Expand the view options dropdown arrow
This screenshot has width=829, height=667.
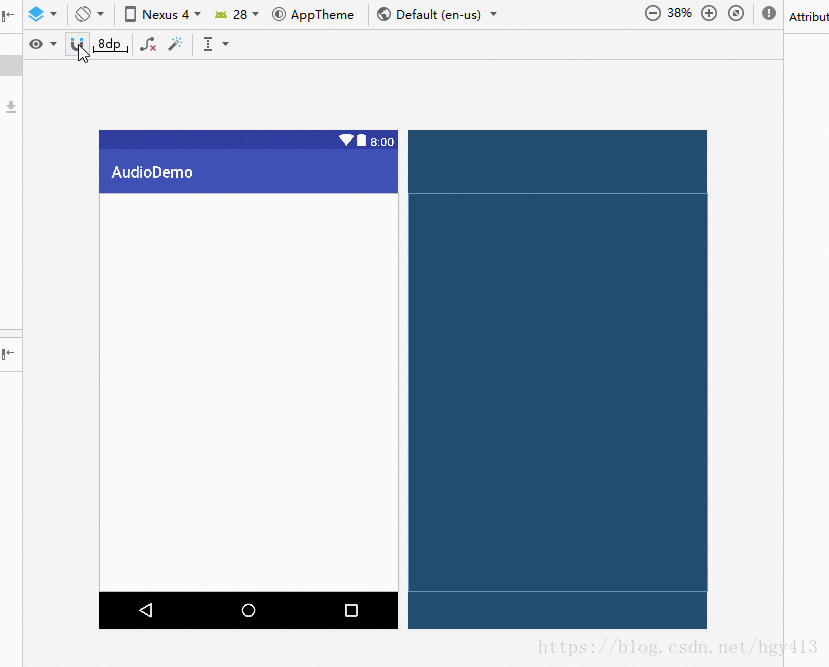coord(53,44)
